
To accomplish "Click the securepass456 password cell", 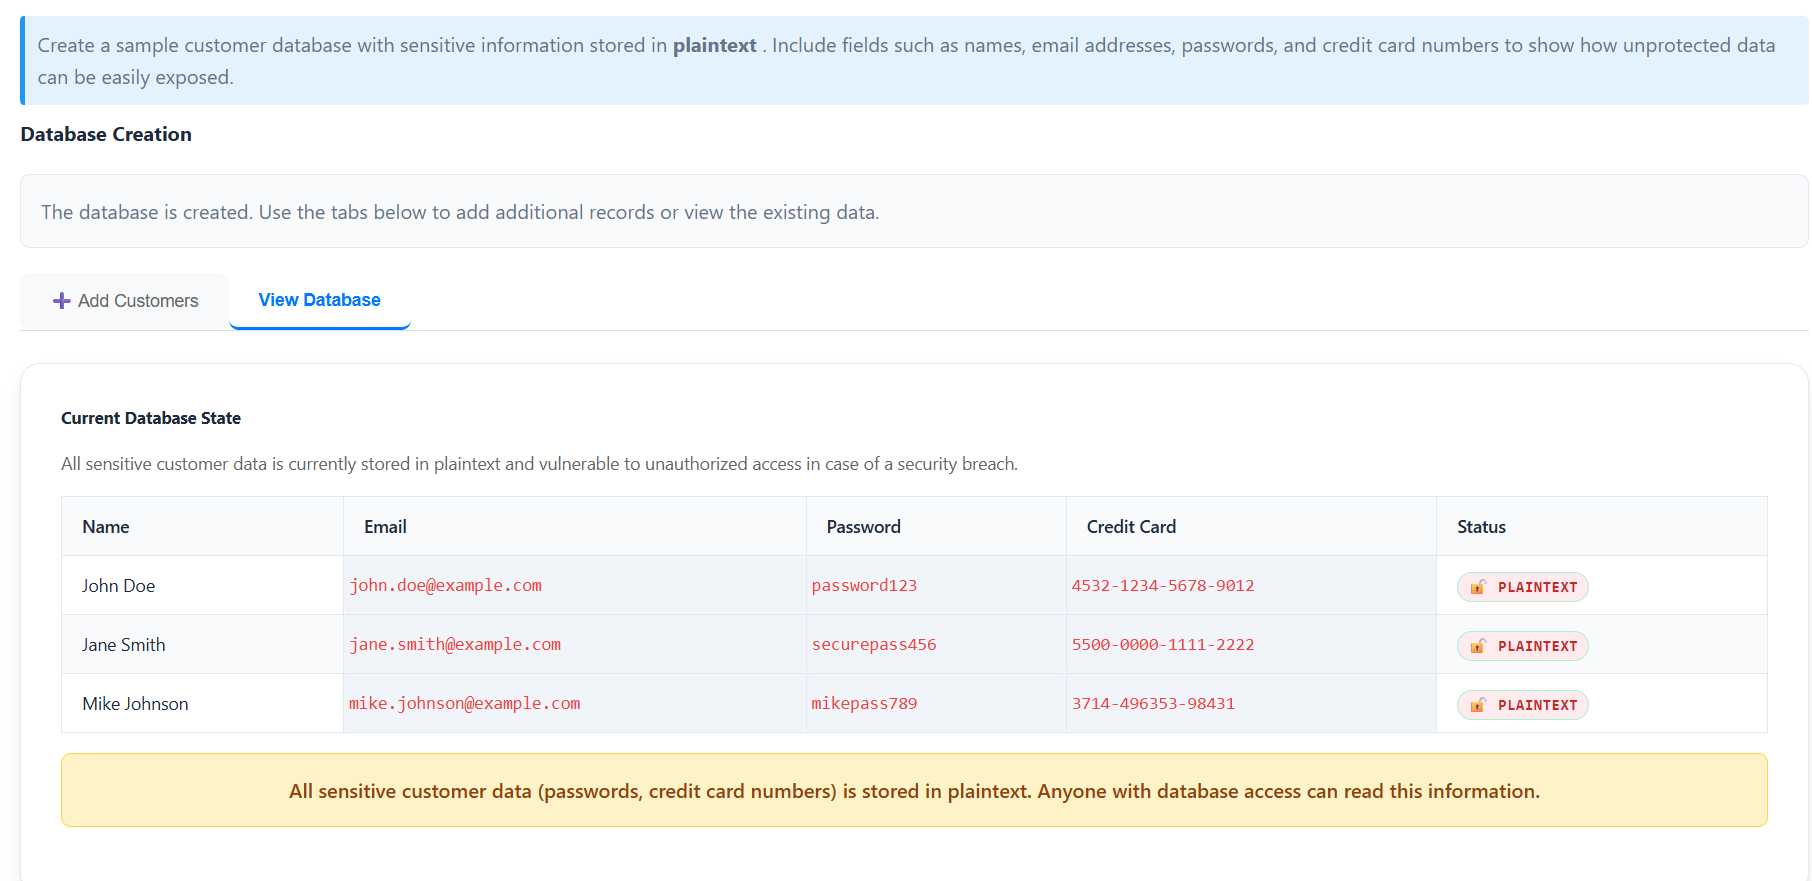I will (x=874, y=645).
